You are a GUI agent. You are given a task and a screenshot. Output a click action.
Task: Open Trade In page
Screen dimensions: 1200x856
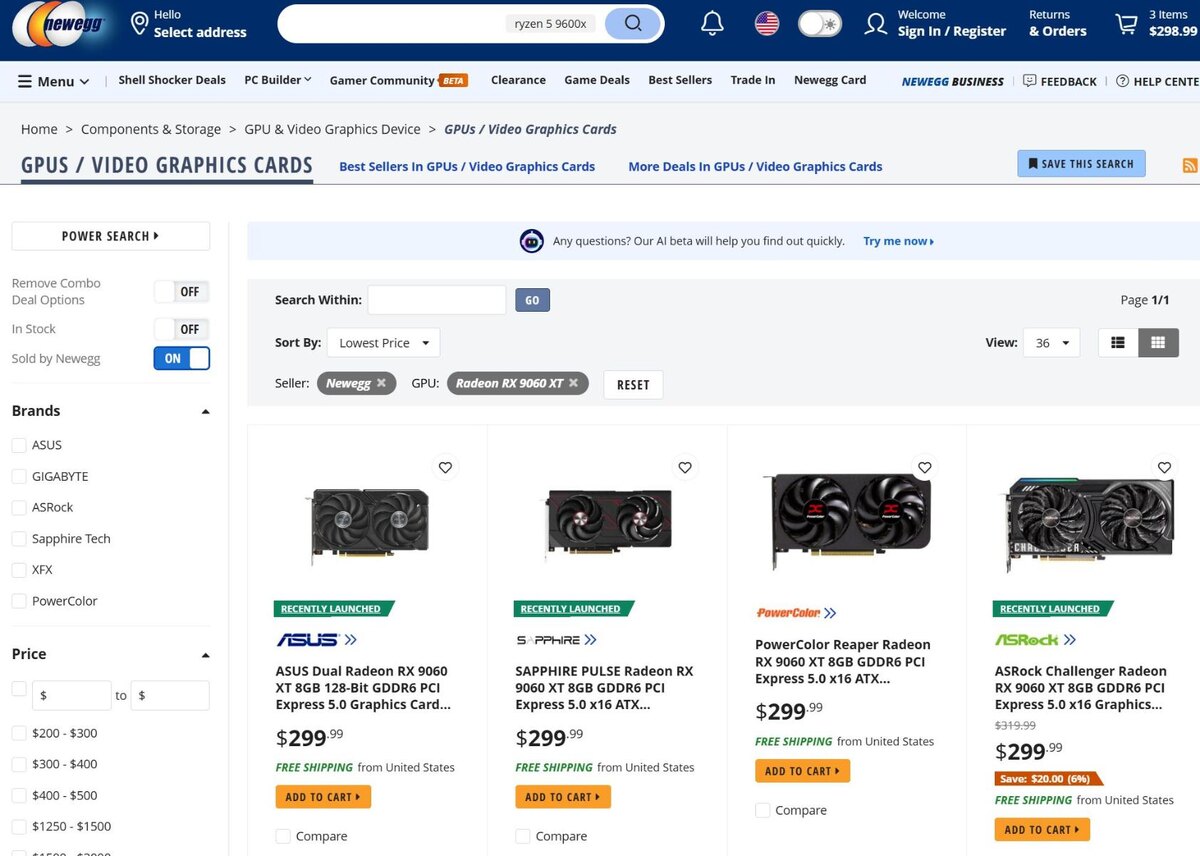pos(753,80)
